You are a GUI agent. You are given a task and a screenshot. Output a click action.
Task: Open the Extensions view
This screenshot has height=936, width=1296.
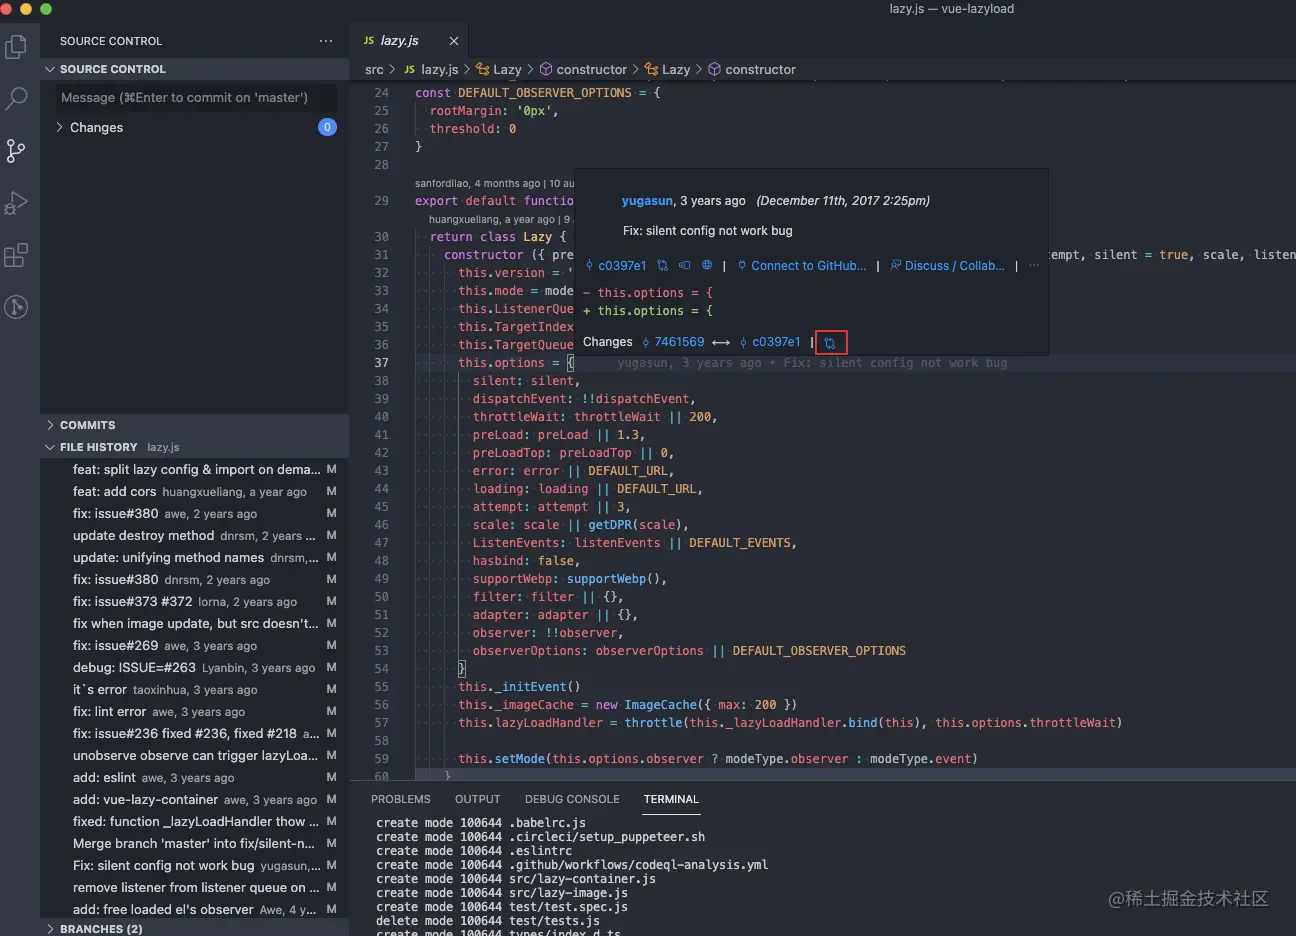point(16,255)
